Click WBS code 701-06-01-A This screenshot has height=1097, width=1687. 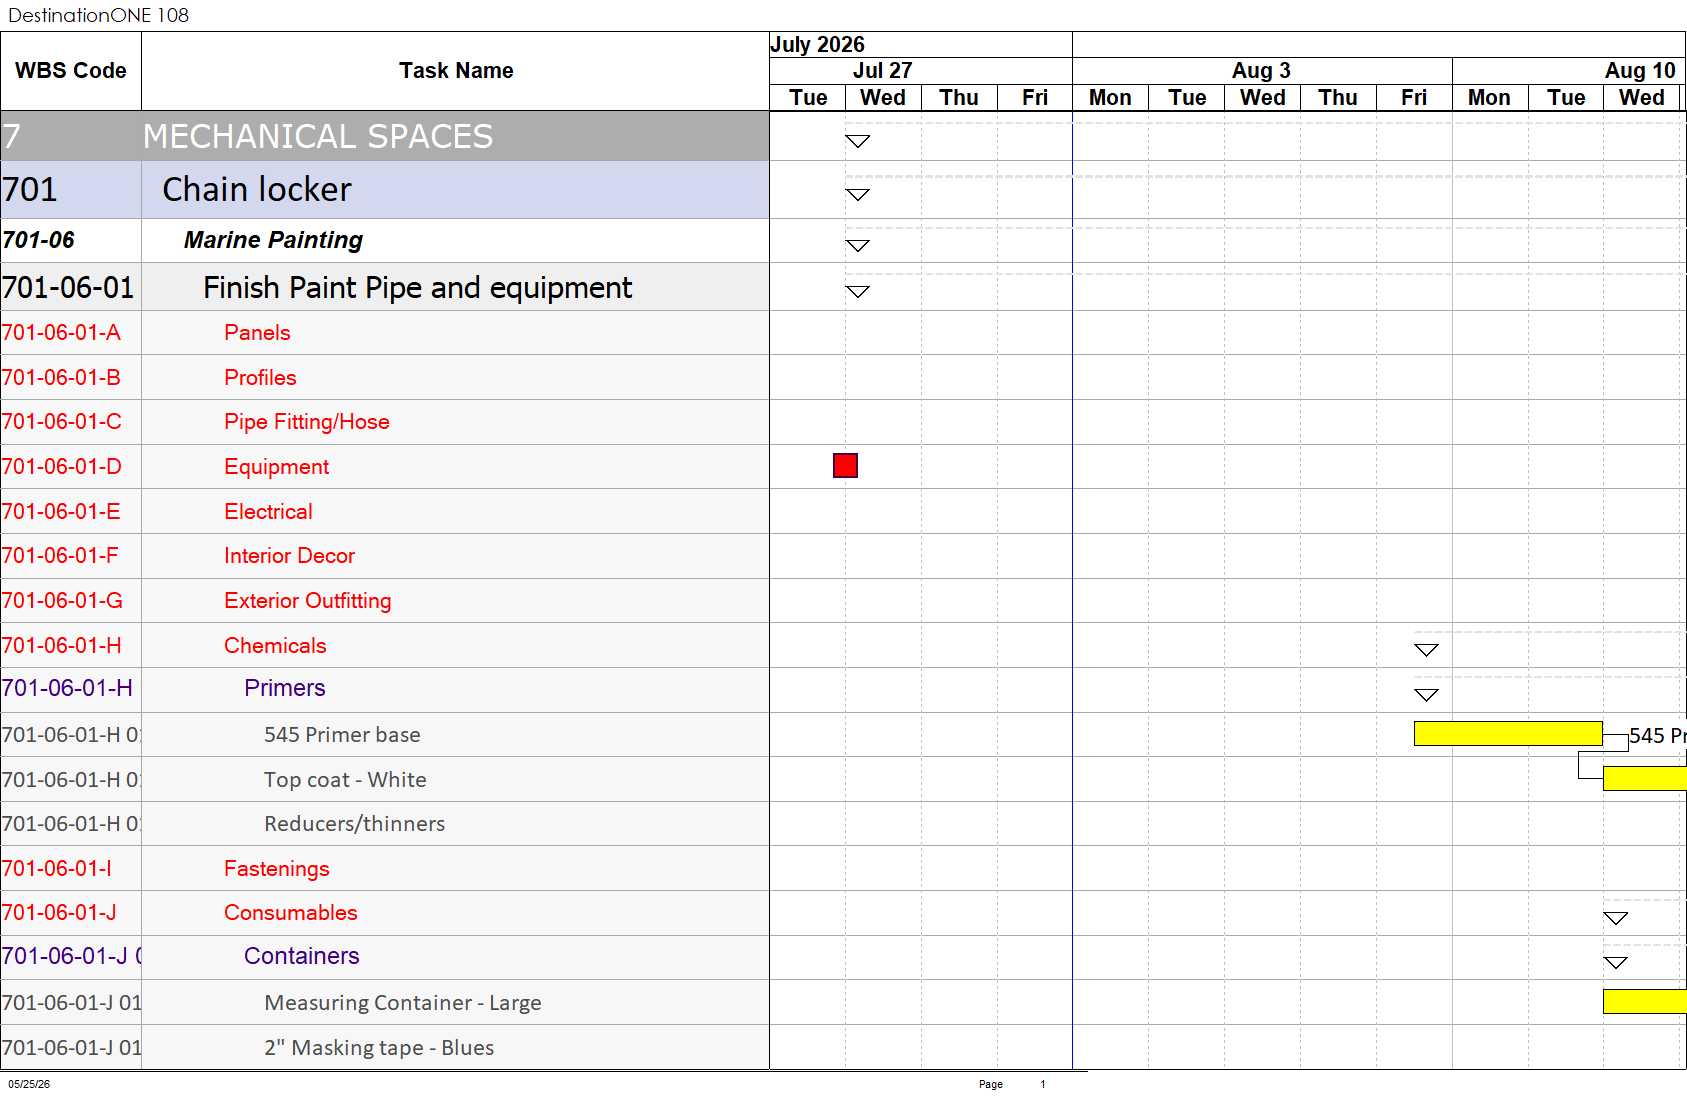61,333
